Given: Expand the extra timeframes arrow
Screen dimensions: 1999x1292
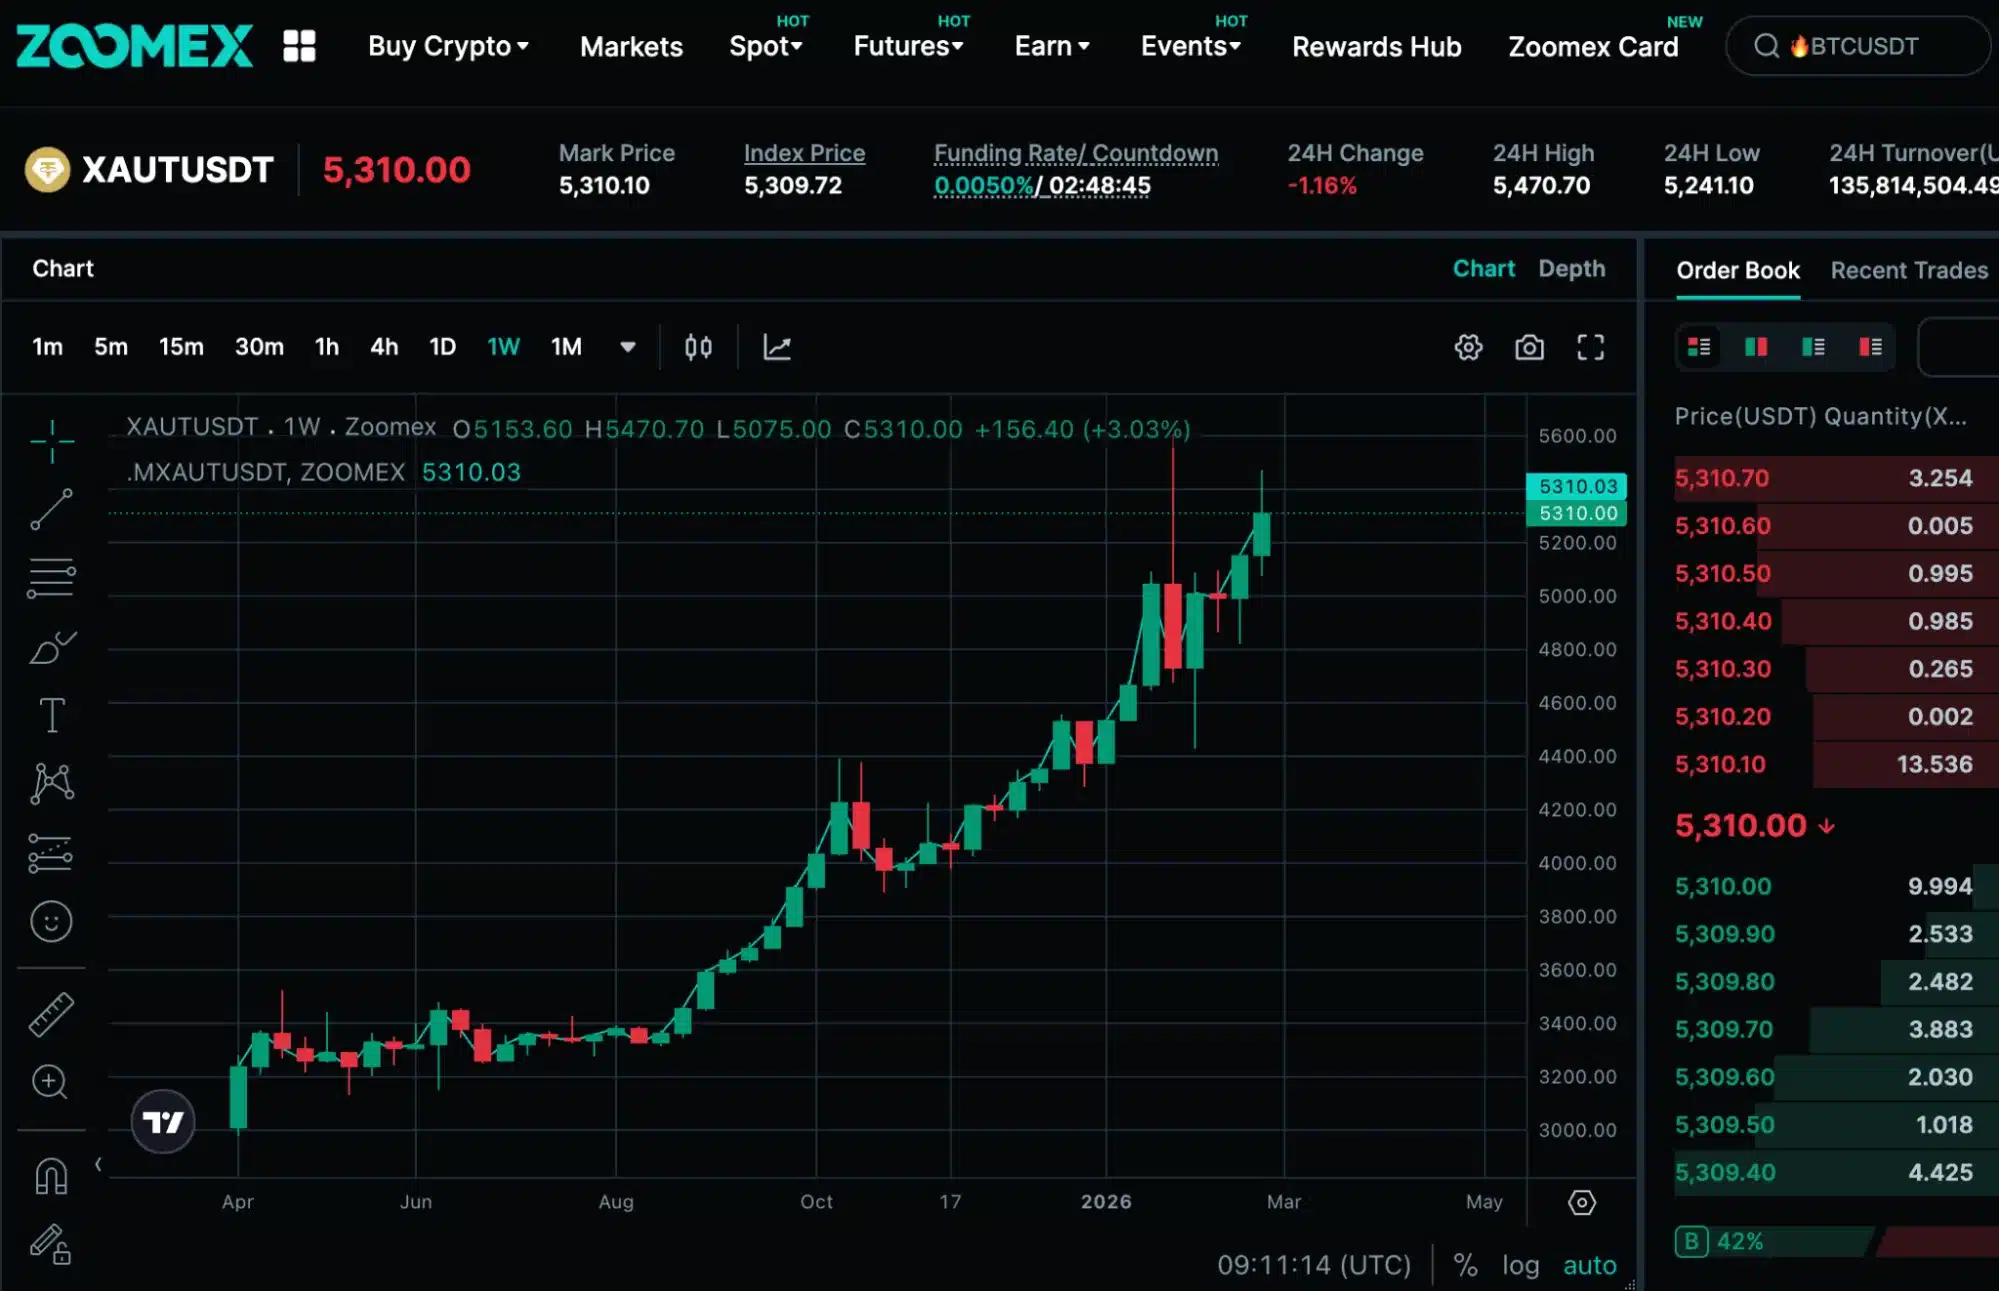Looking at the screenshot, I should pyautogui.click(x=628, y=347).
